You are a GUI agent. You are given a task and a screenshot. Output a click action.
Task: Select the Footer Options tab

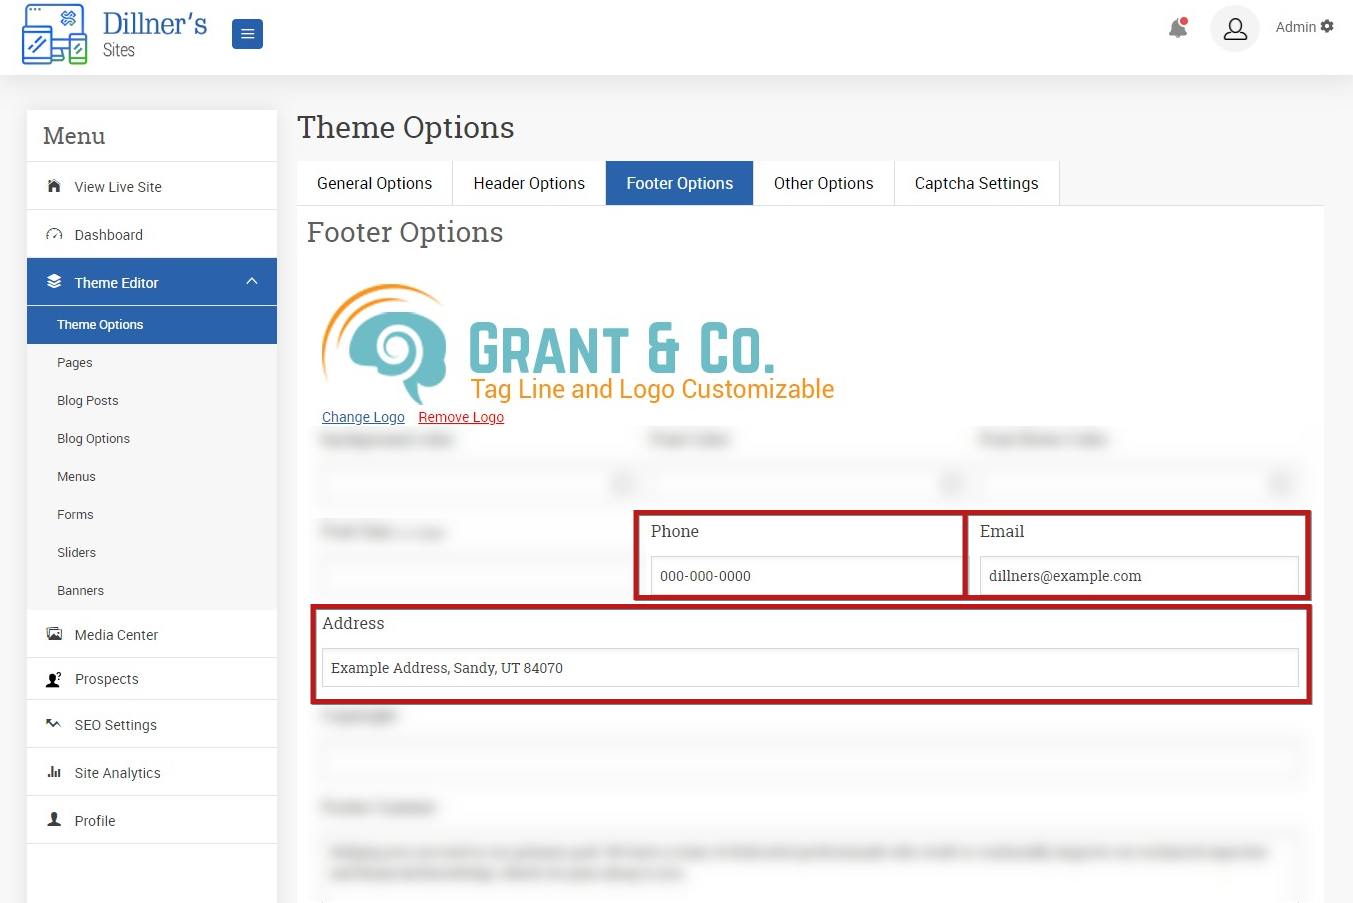[680, 183]
